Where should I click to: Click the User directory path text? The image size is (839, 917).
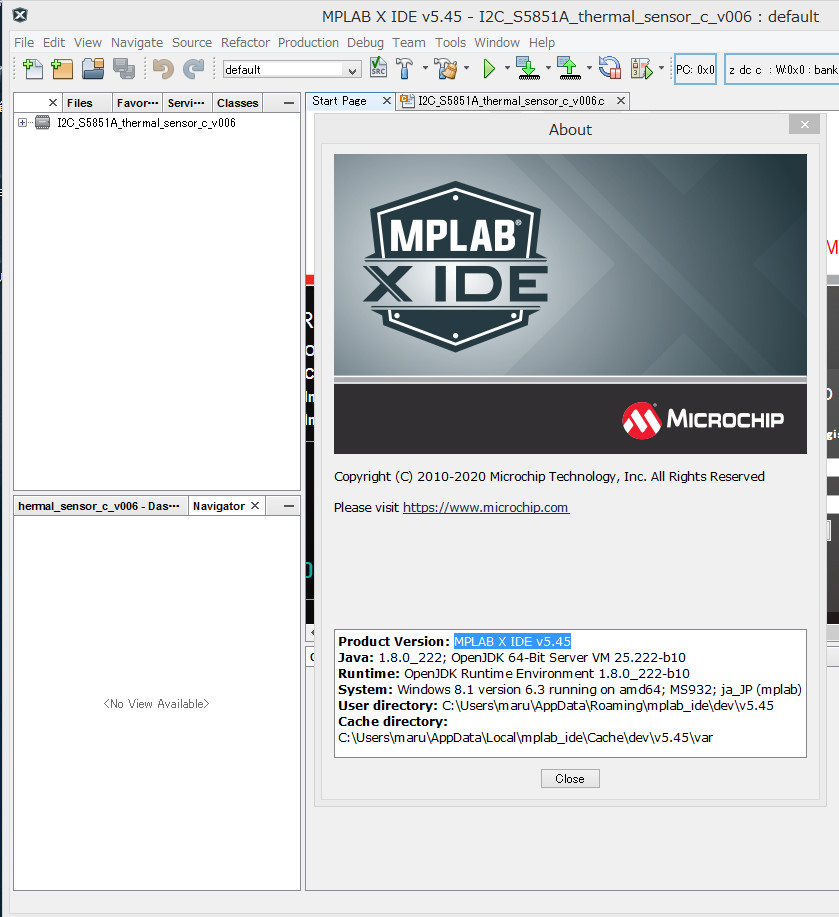[608, 705]
